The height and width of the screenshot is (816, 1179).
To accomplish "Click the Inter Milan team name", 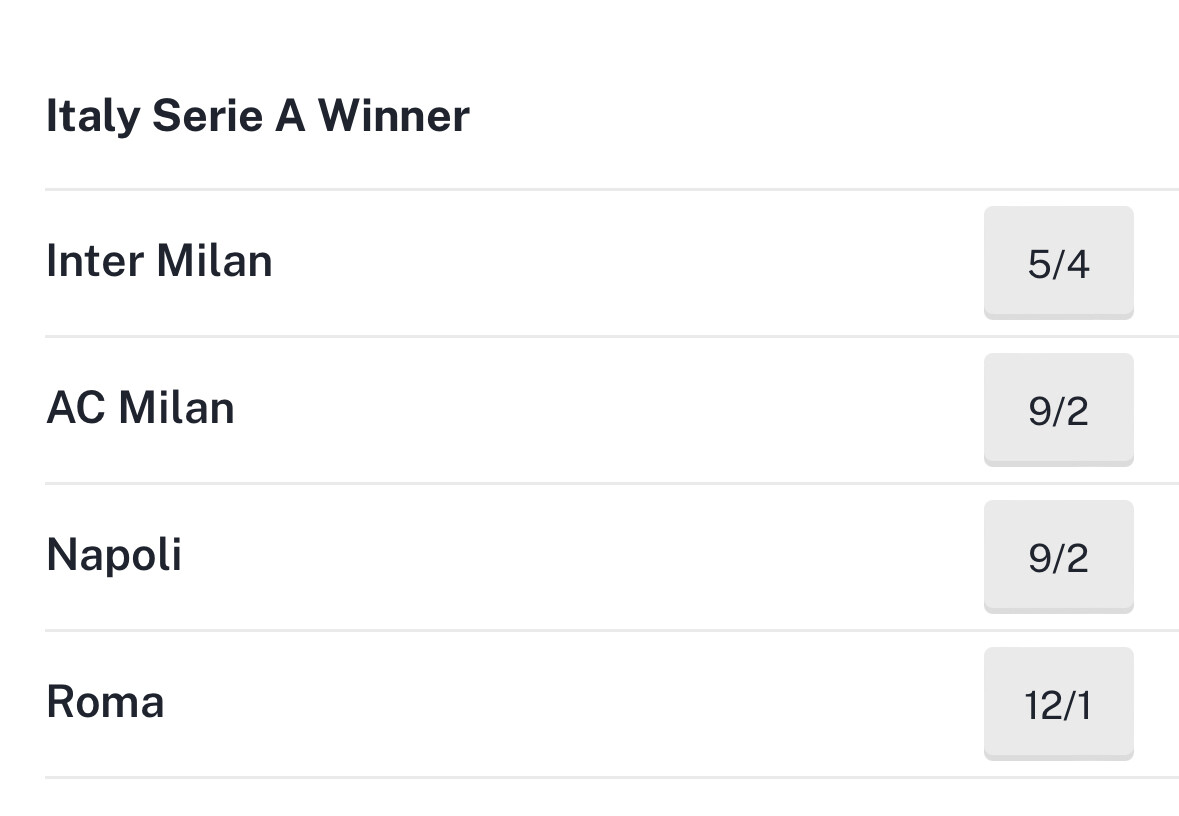I will pyautogui.click(x=159, y=261).
